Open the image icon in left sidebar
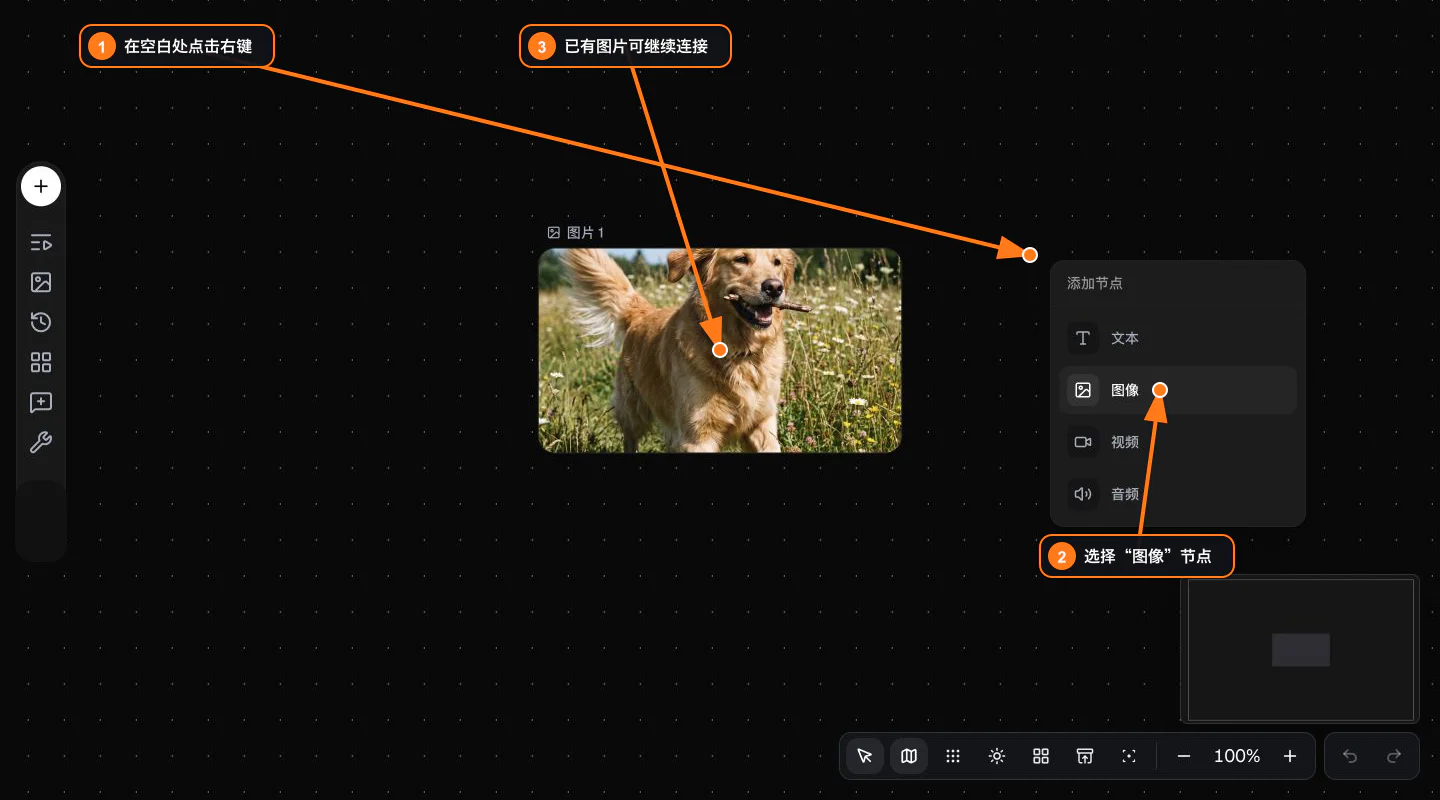1440x800 pixels. point(41,282)
